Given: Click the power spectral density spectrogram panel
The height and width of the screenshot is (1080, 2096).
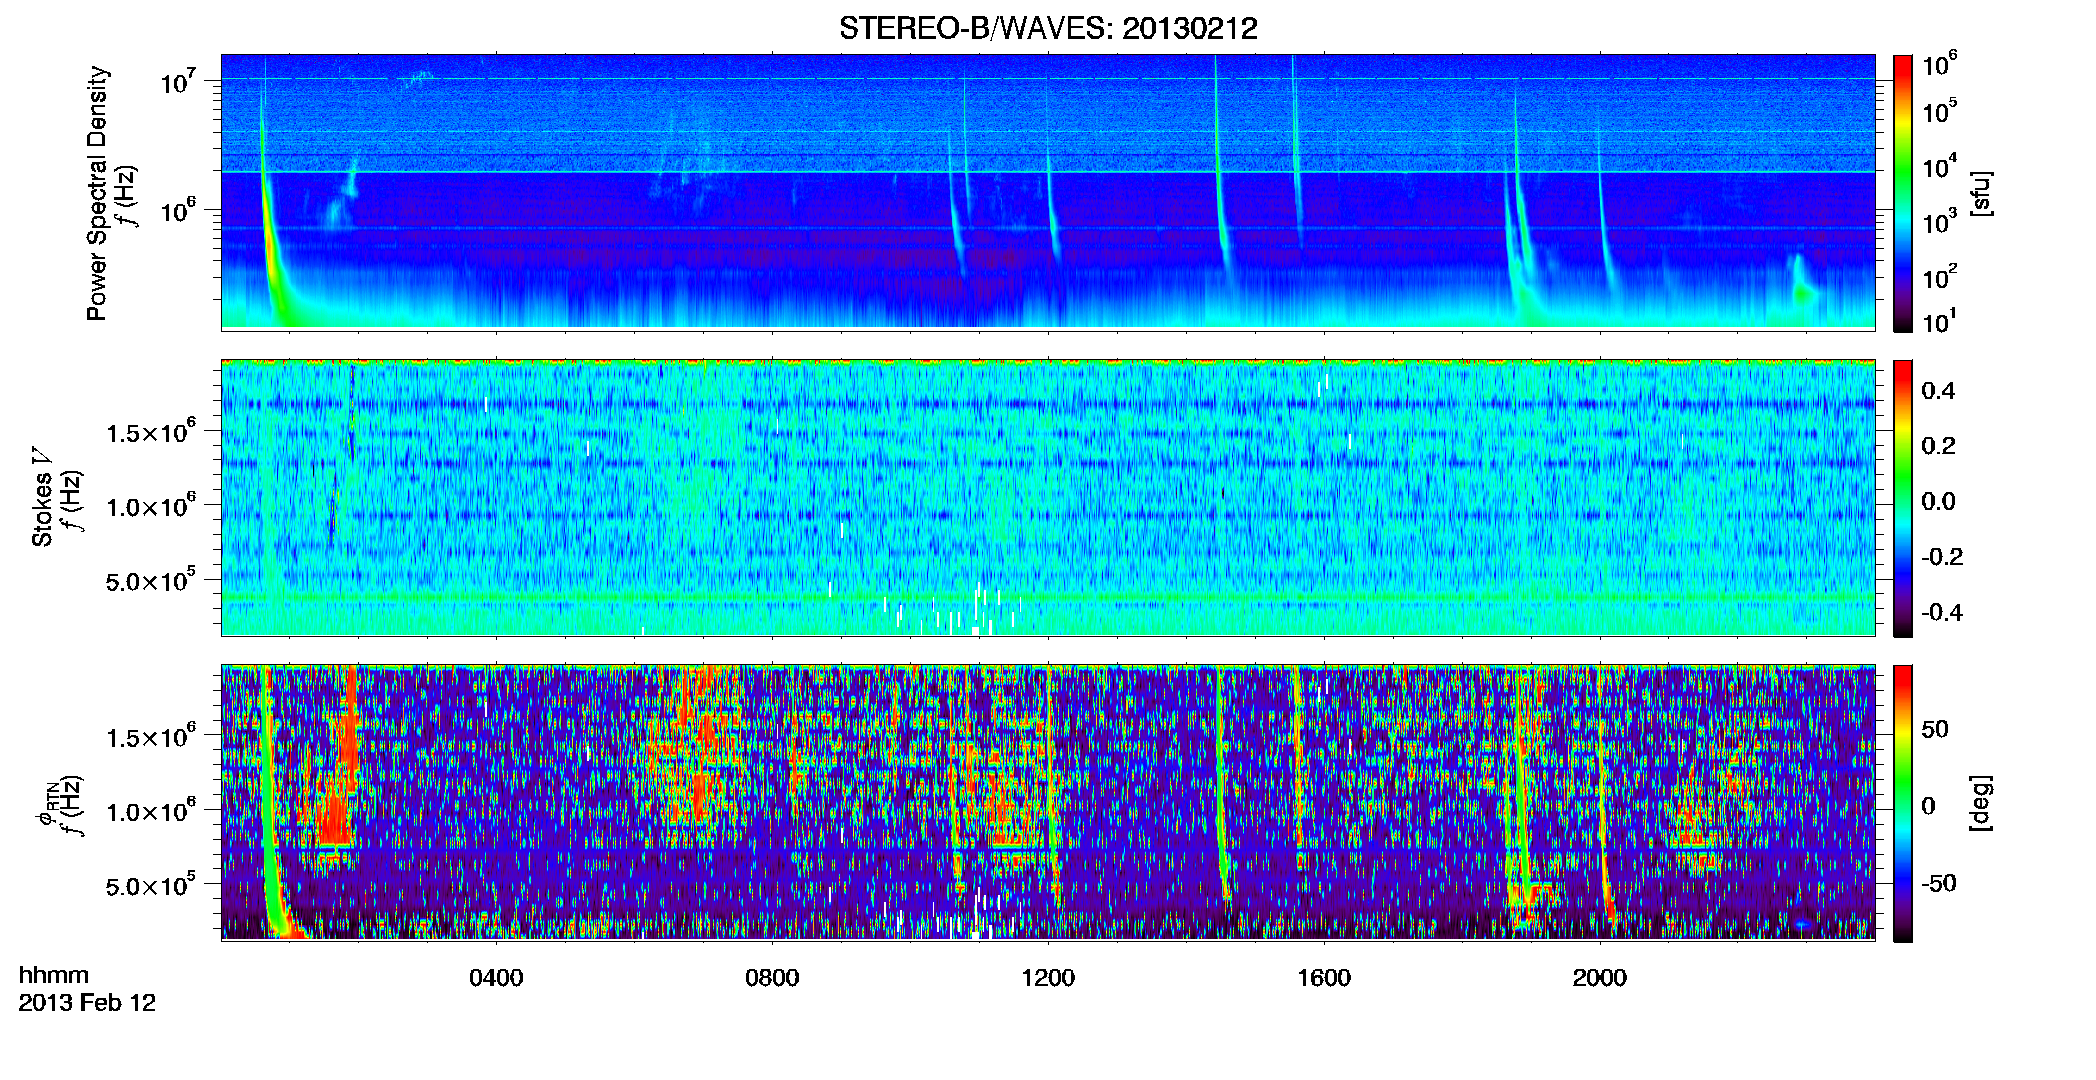Looking at the screenshot, I should [x=1048, y=192].
